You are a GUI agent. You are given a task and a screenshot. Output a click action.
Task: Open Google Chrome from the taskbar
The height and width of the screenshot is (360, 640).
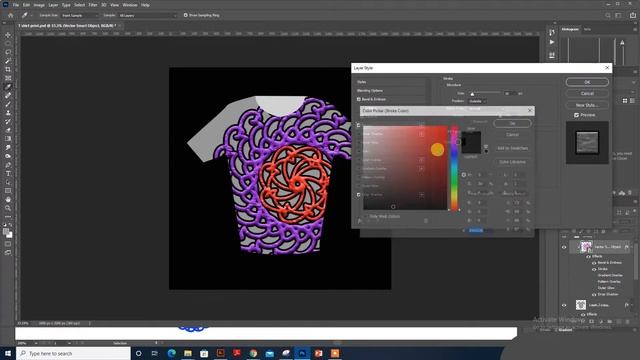(253, 353)
